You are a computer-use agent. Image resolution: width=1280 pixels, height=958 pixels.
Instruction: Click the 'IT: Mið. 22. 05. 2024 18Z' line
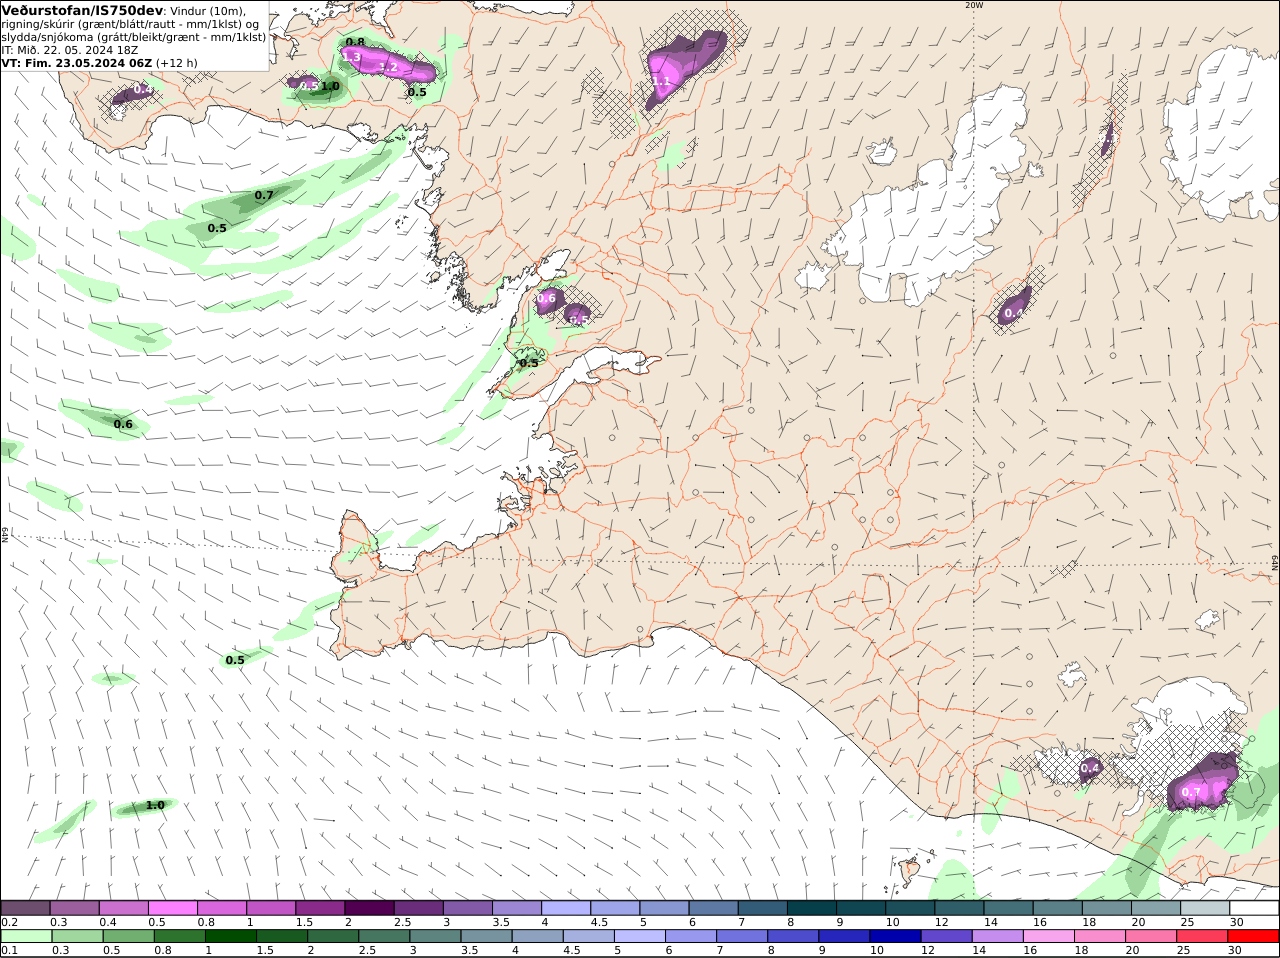coord(69,49)
